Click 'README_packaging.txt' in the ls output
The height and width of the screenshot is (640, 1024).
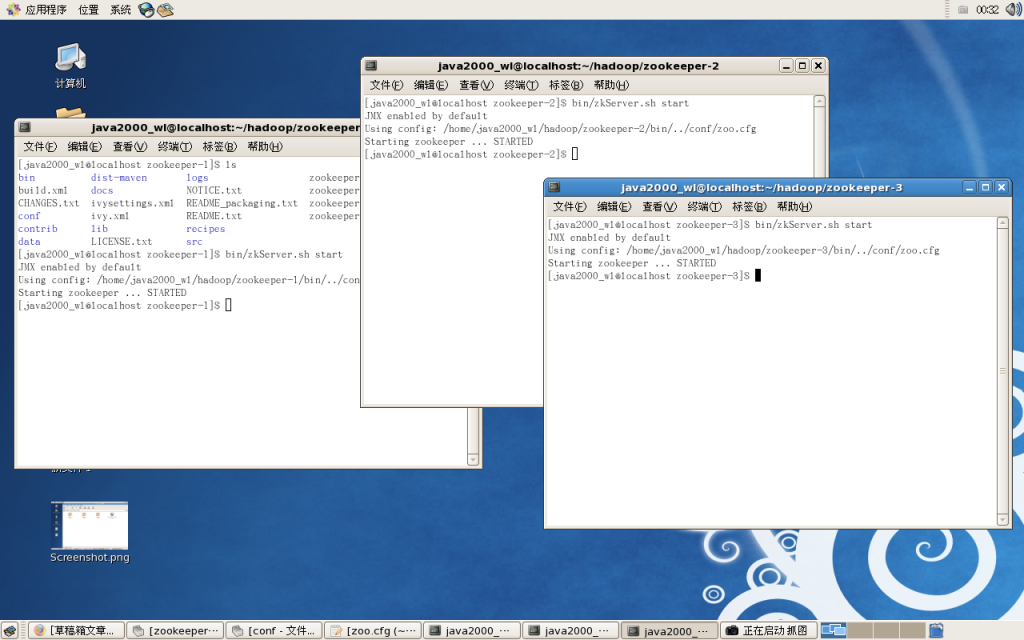[242, 203]
